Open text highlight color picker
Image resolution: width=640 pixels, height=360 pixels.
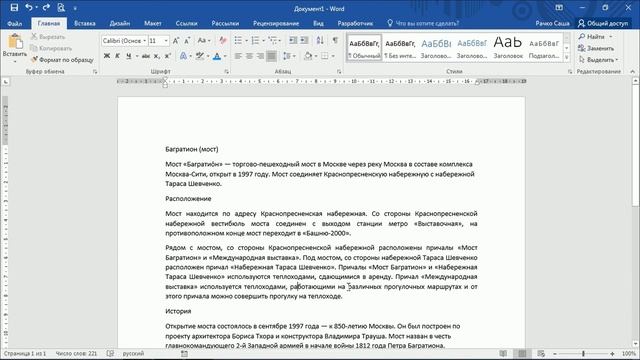(208, 56)
